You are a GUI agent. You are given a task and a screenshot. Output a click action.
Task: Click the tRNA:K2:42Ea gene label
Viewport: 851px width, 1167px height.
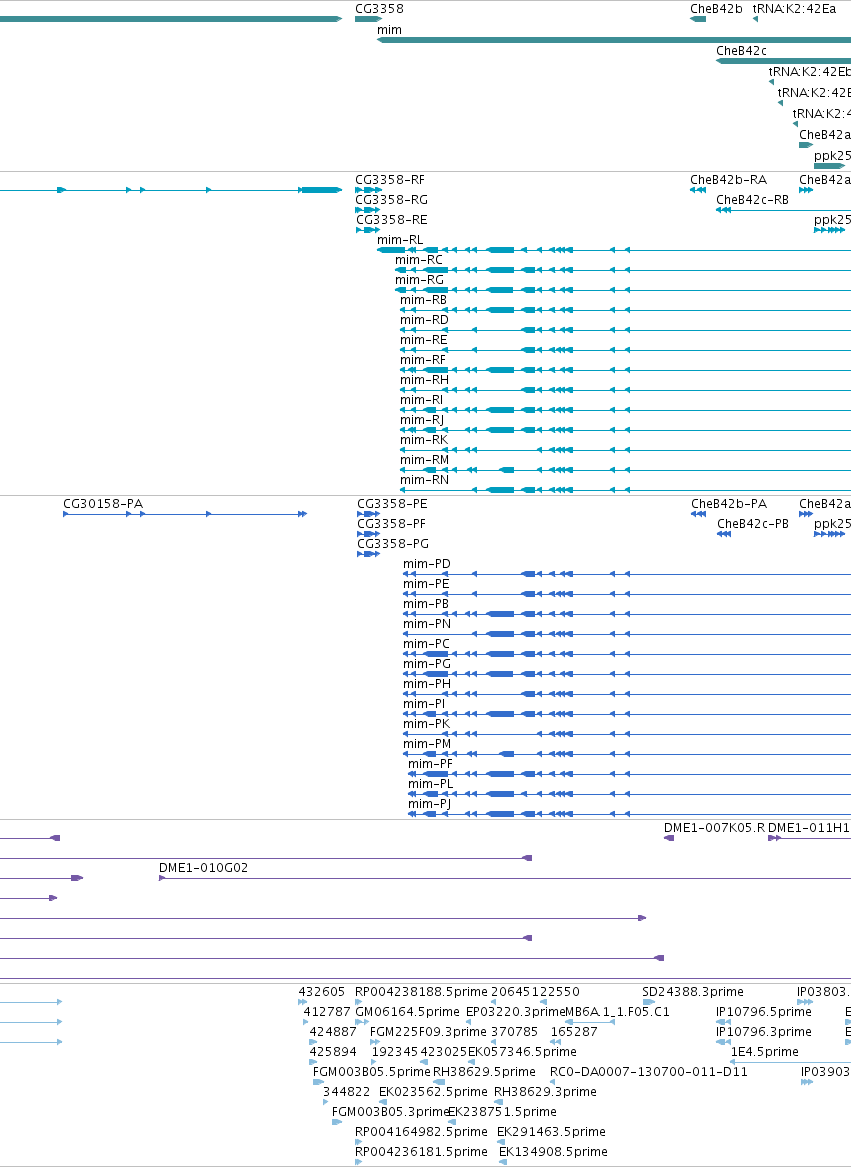pos(794,9)
